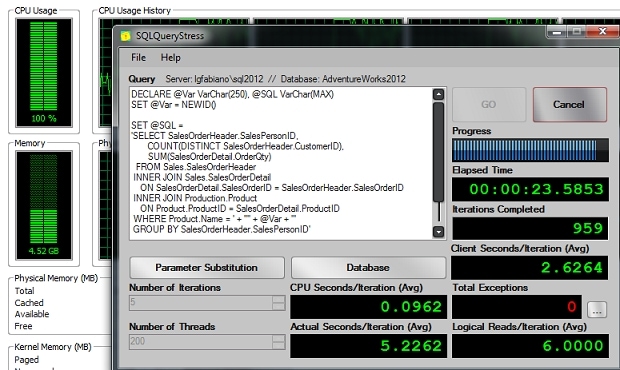Image resolution: width=620 pixels, height=370 pixels.
Task: Click the query box scroll down arrow
Action: (x=438, y=232)
